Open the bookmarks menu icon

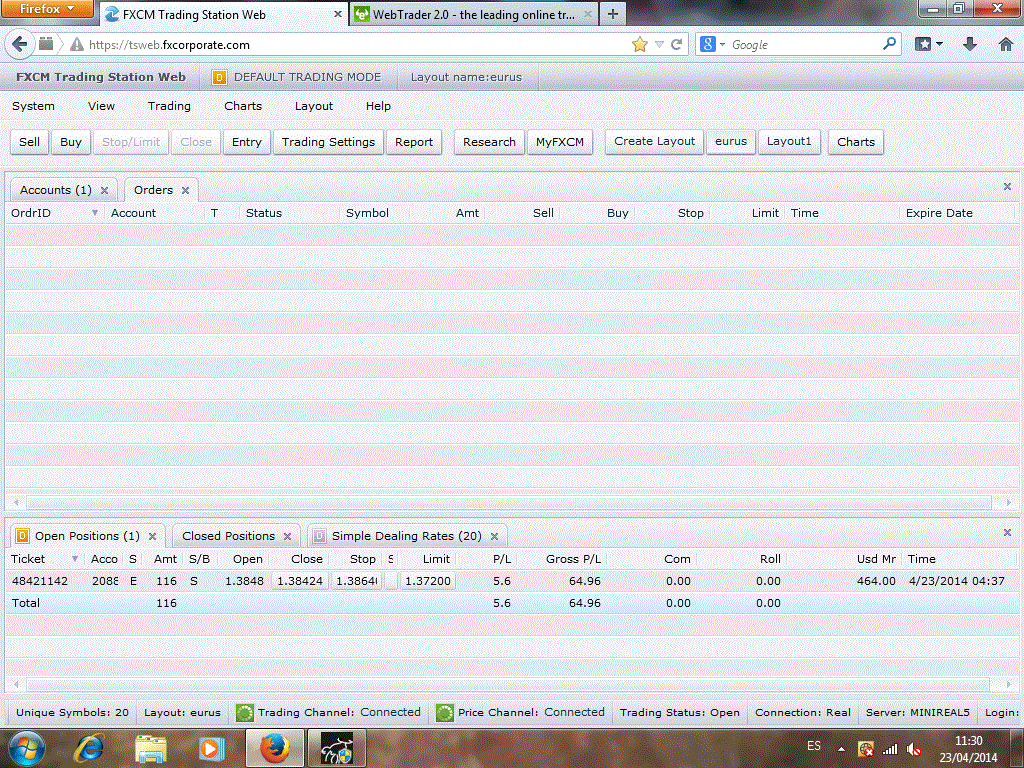pos(928,44)
